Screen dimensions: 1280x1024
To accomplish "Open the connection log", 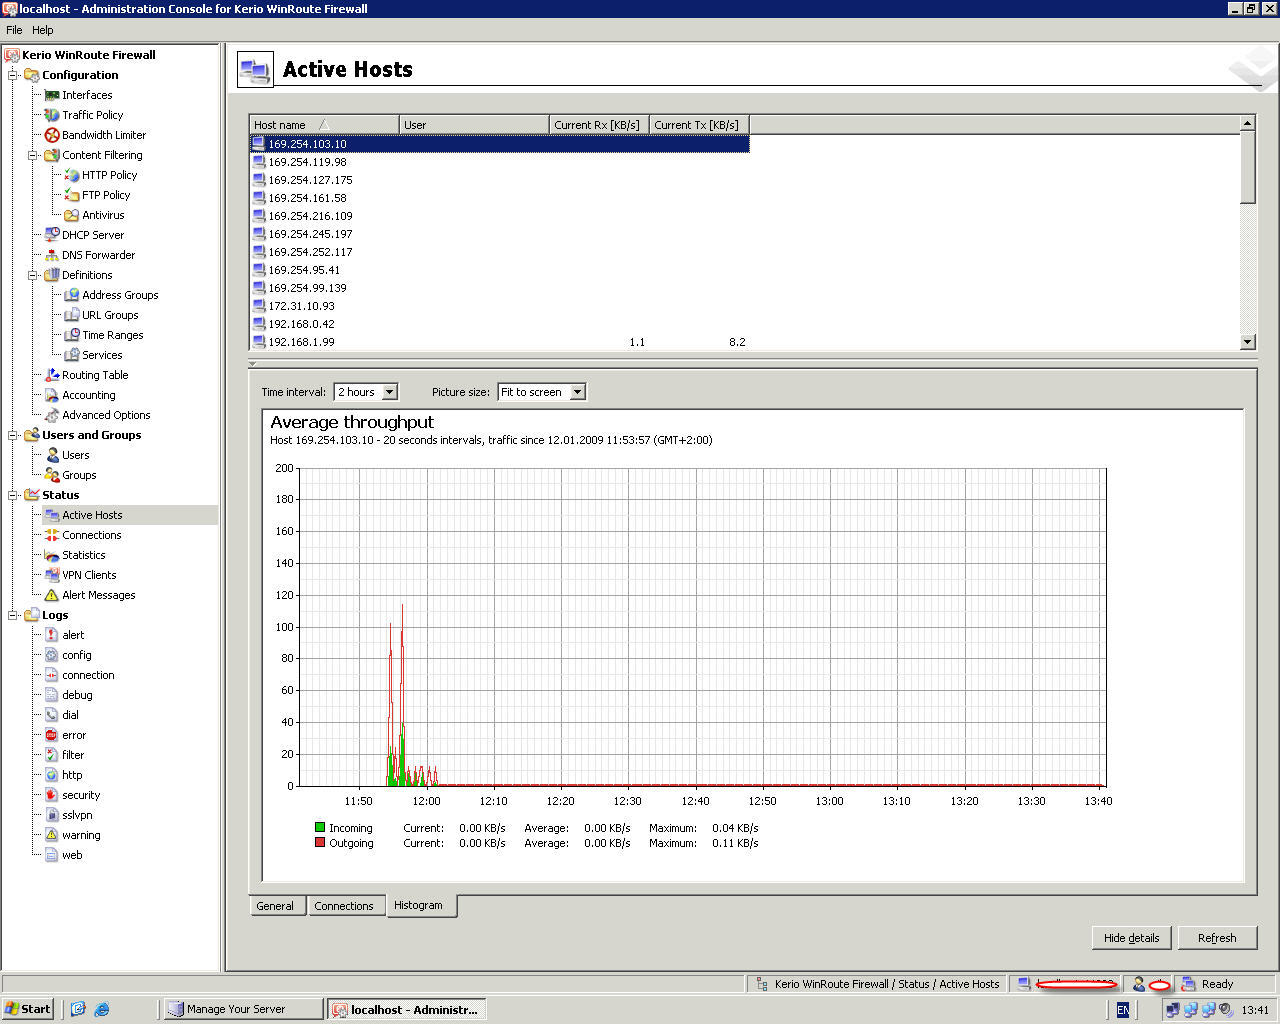I will coord(88,675).
